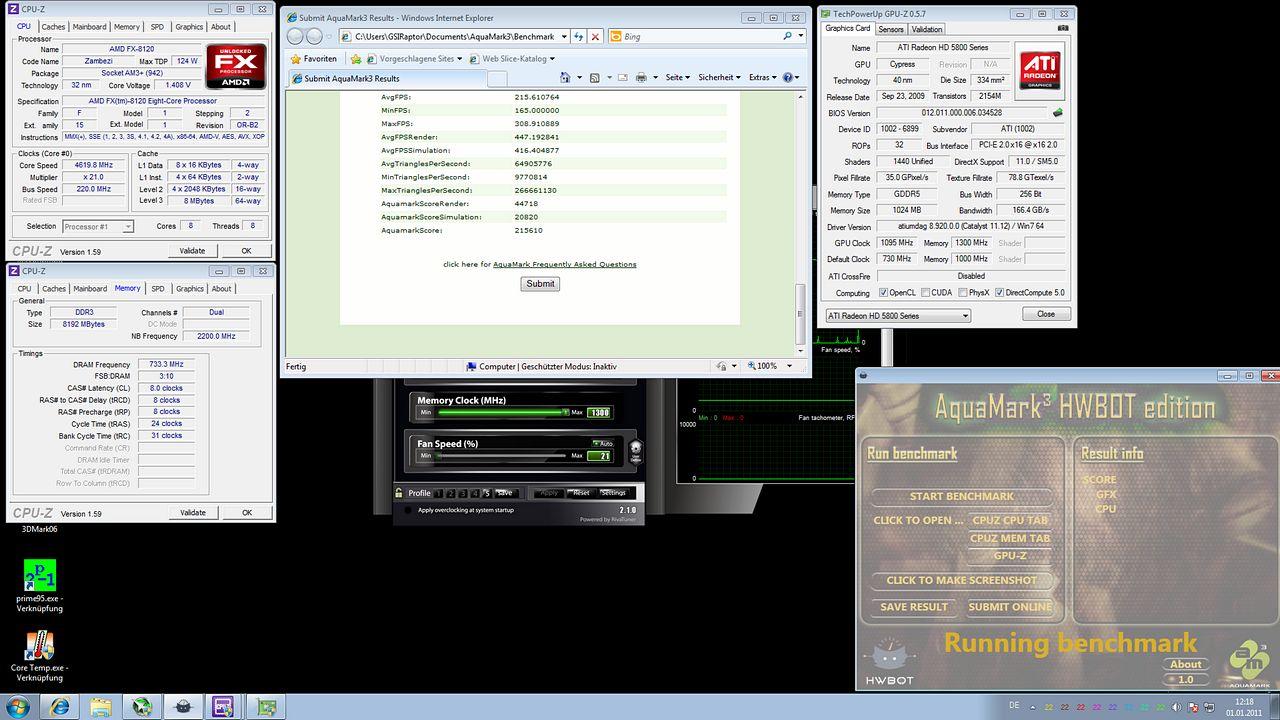Screen dimensions: 1280x720
Task: Click the profile lock icon in Afterburner
Action: tap(399, 493)
